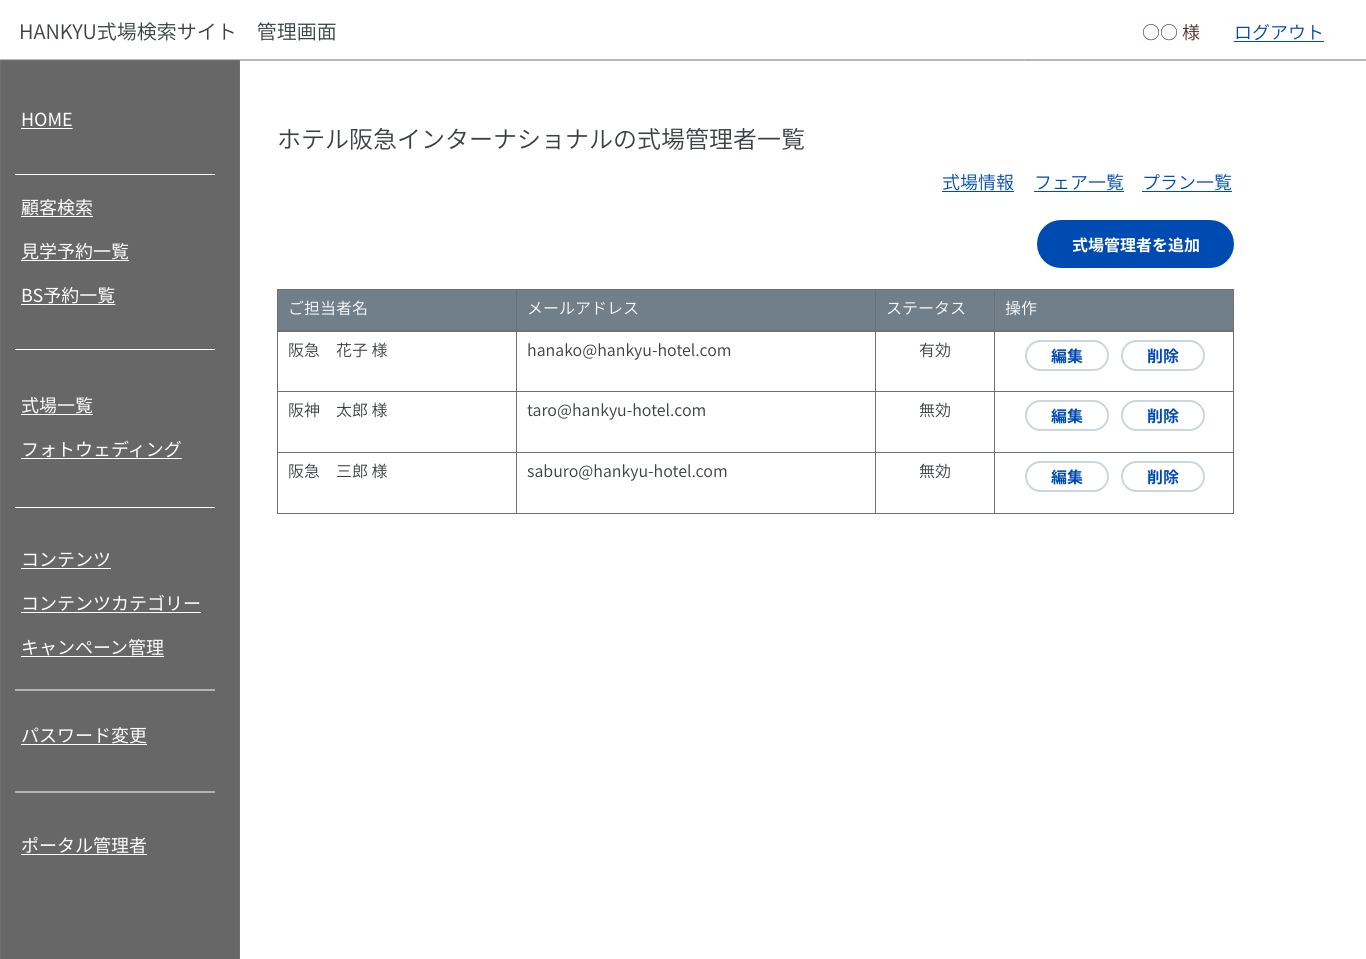Delete the 阪急 三郎 manager entry
The width and height of the screenshot is (1366, 959).
click(1162, 477)
